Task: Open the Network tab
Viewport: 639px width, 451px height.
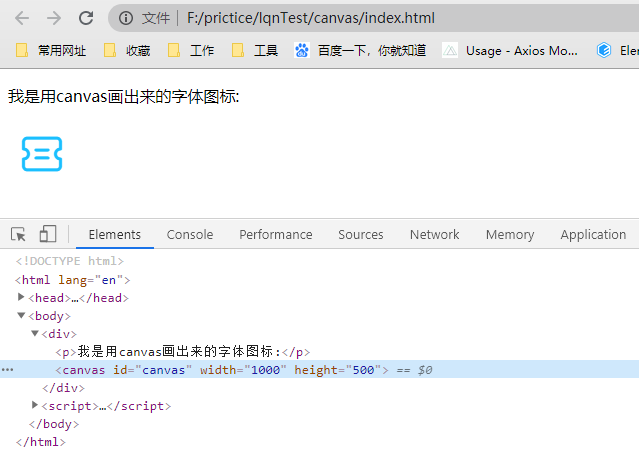Action: tap(434, 235)
